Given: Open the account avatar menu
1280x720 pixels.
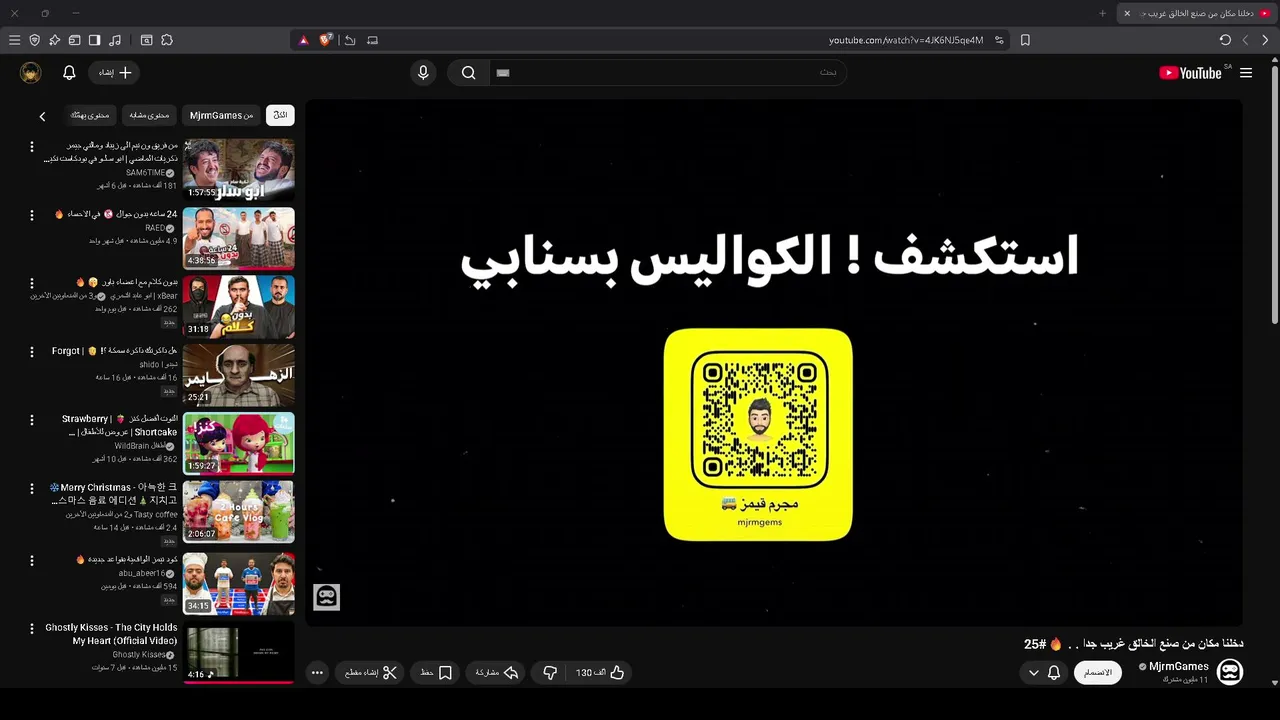Looking at the screenshot, I should pos(30,73).
